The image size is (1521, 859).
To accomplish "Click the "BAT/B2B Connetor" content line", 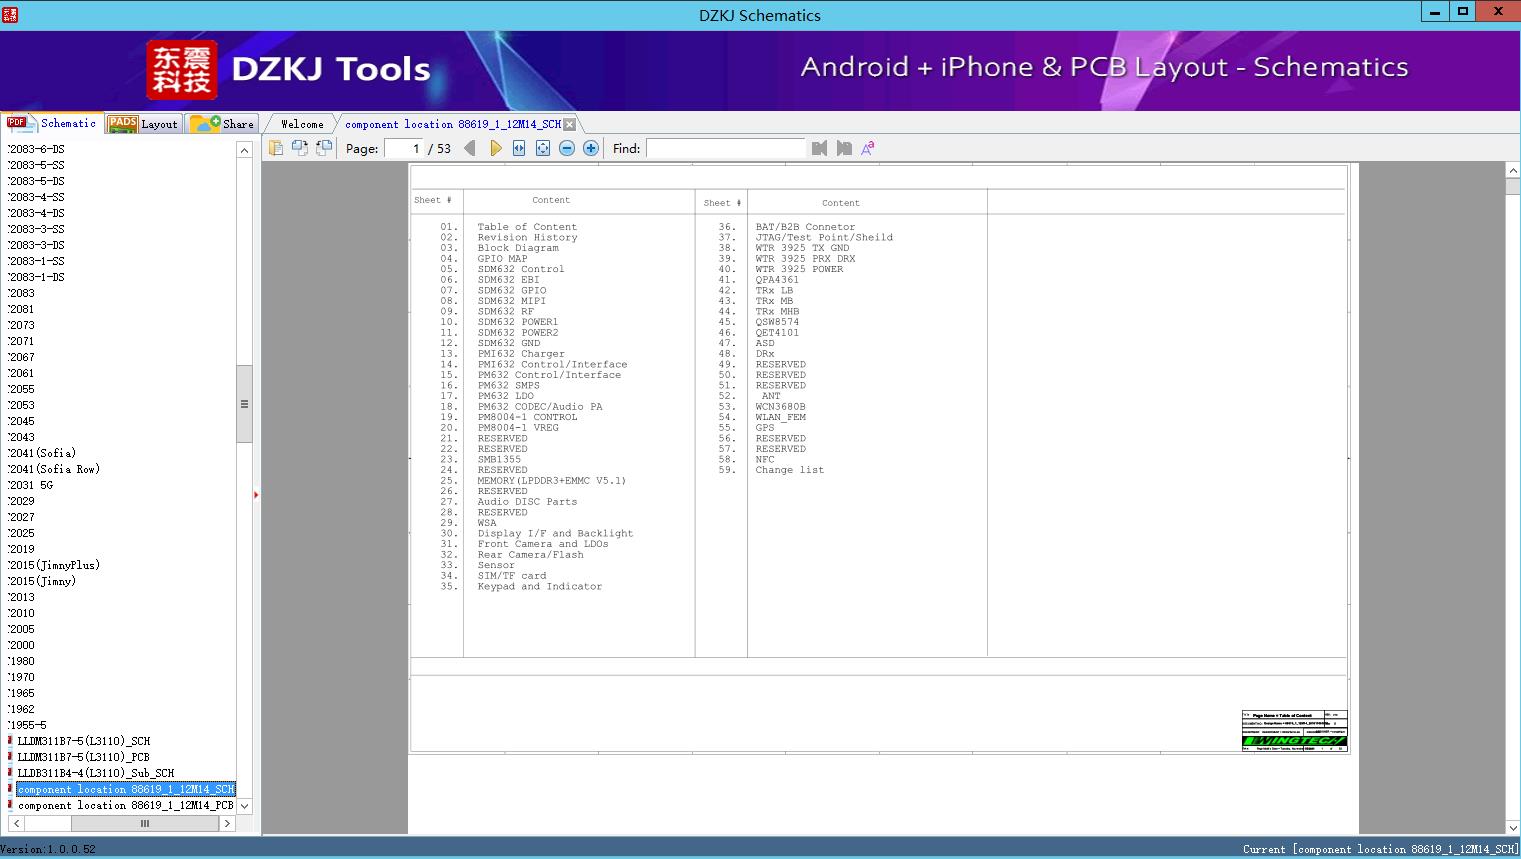I will point(805,227).
